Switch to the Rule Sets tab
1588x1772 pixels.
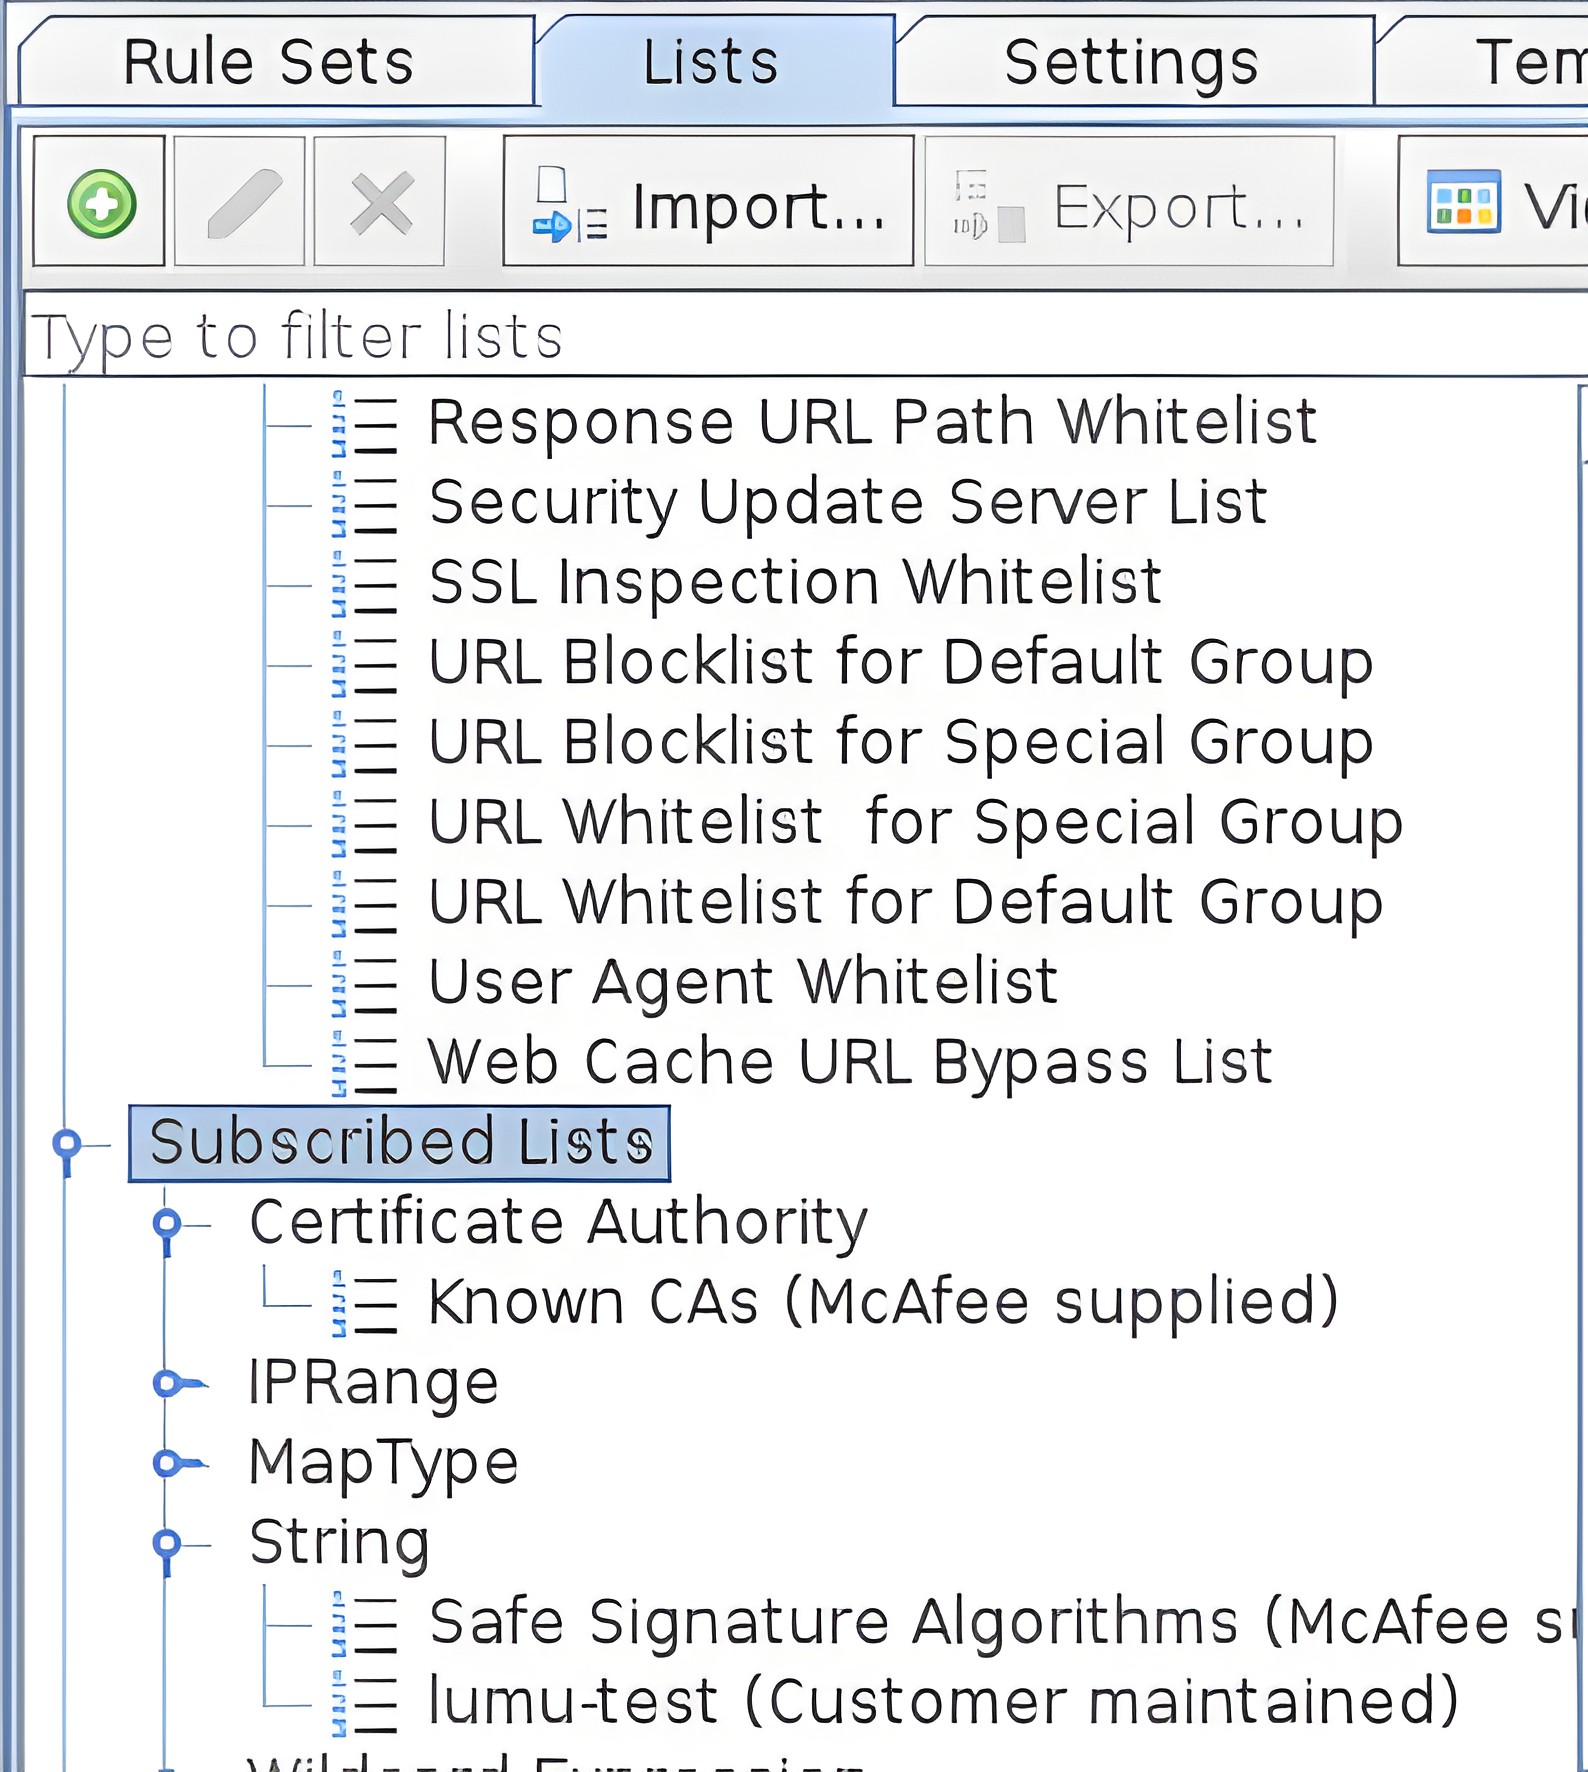268,62
